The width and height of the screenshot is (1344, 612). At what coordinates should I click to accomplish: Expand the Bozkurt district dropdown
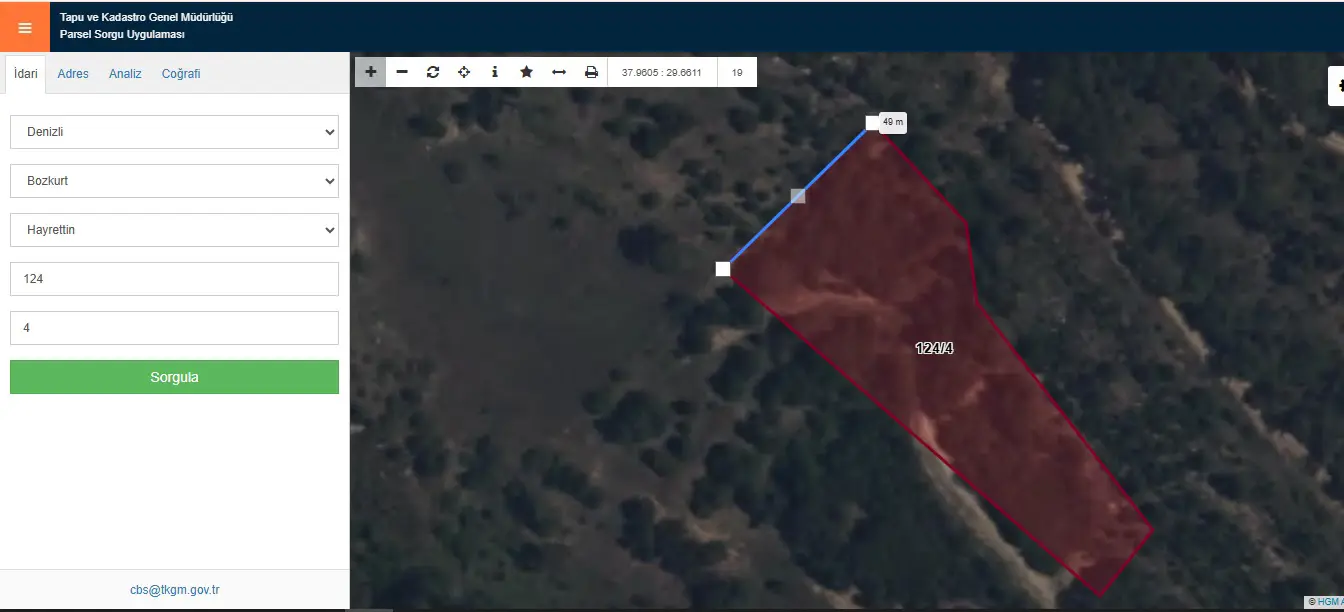point(174,181)
